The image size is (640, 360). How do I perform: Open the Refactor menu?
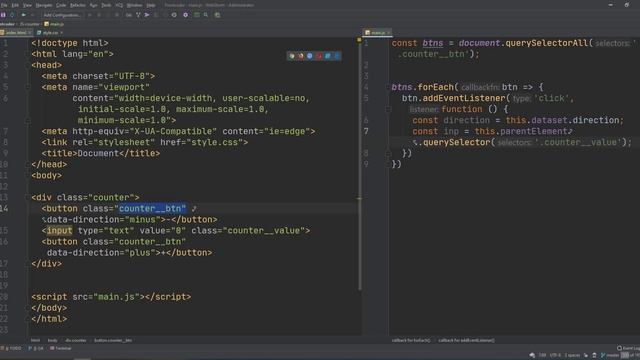78,5
